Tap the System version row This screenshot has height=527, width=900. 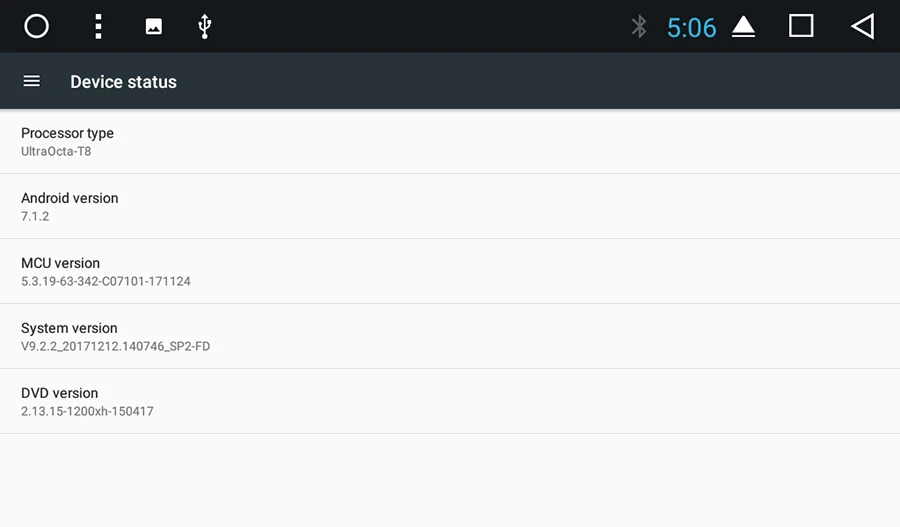click(x=450, y=336)
